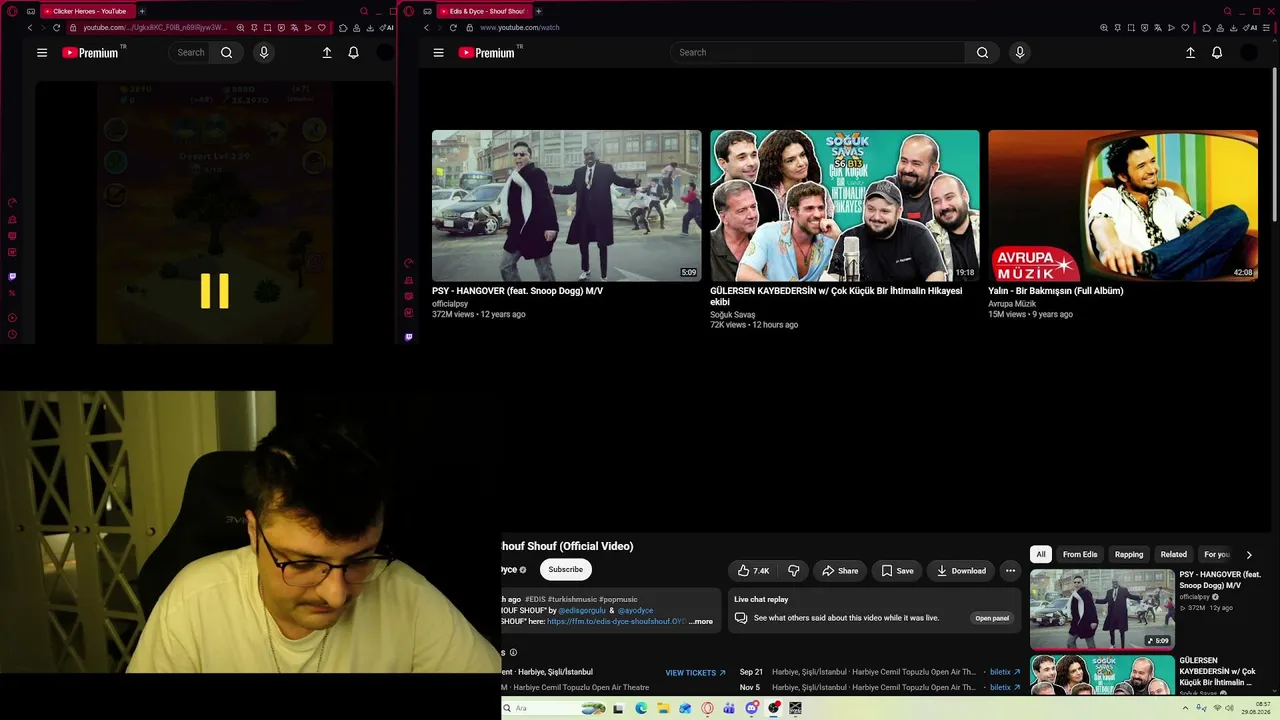The width and height of the screenshot is (1280, 720).
Task: Click the search magnifier button in right window
Action: coord(982,53)
